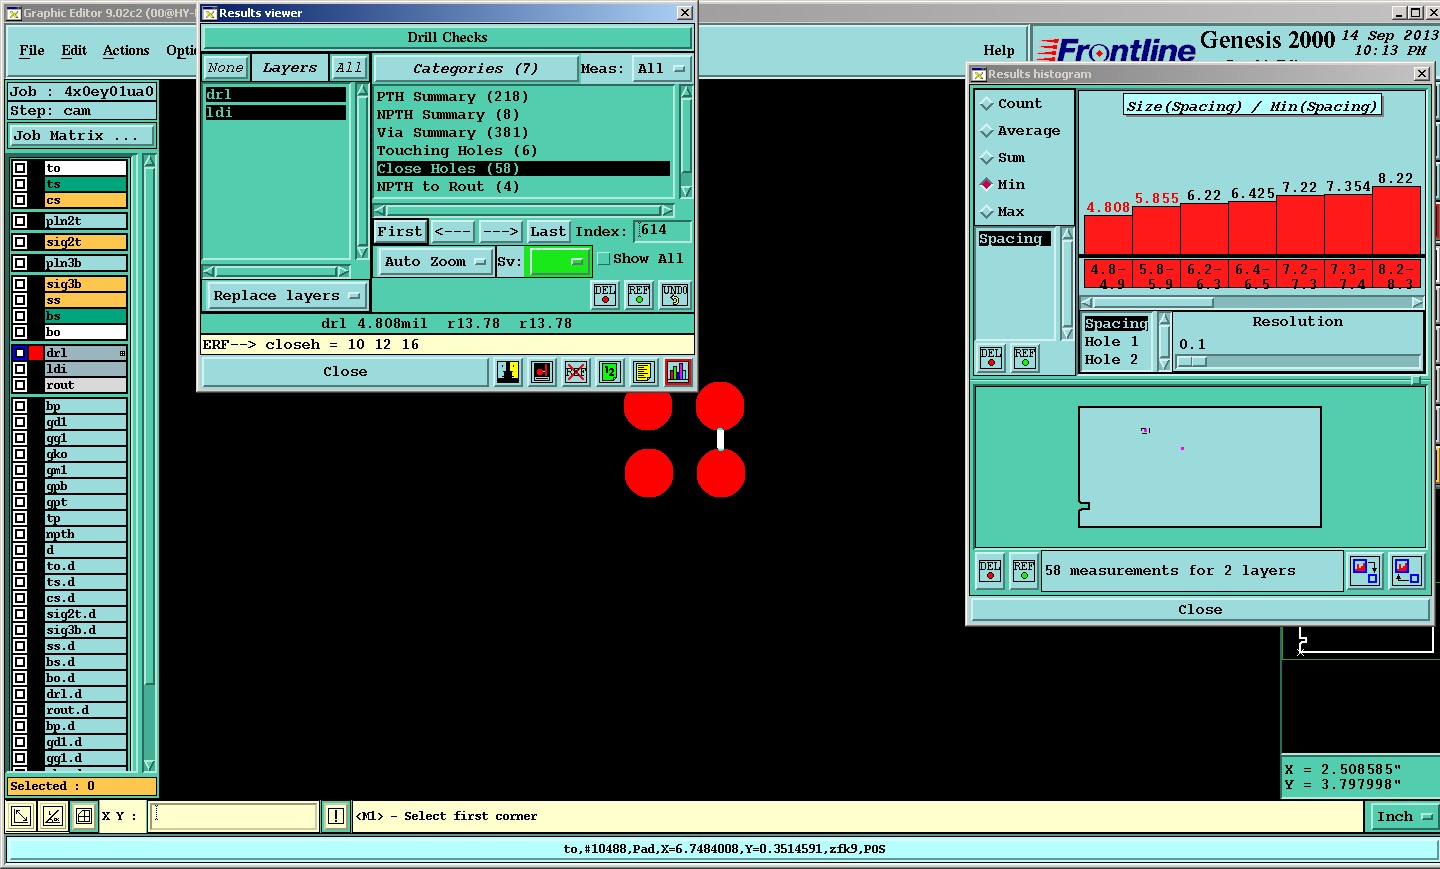Select ldi layer in Results viewer list
Screen dimensions: 1440x869
click(276, 113)
